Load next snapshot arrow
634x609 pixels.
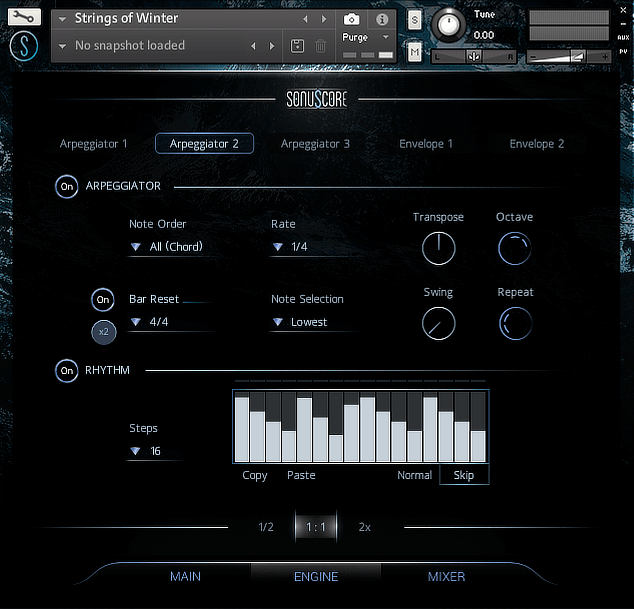(x=272, y=46)
